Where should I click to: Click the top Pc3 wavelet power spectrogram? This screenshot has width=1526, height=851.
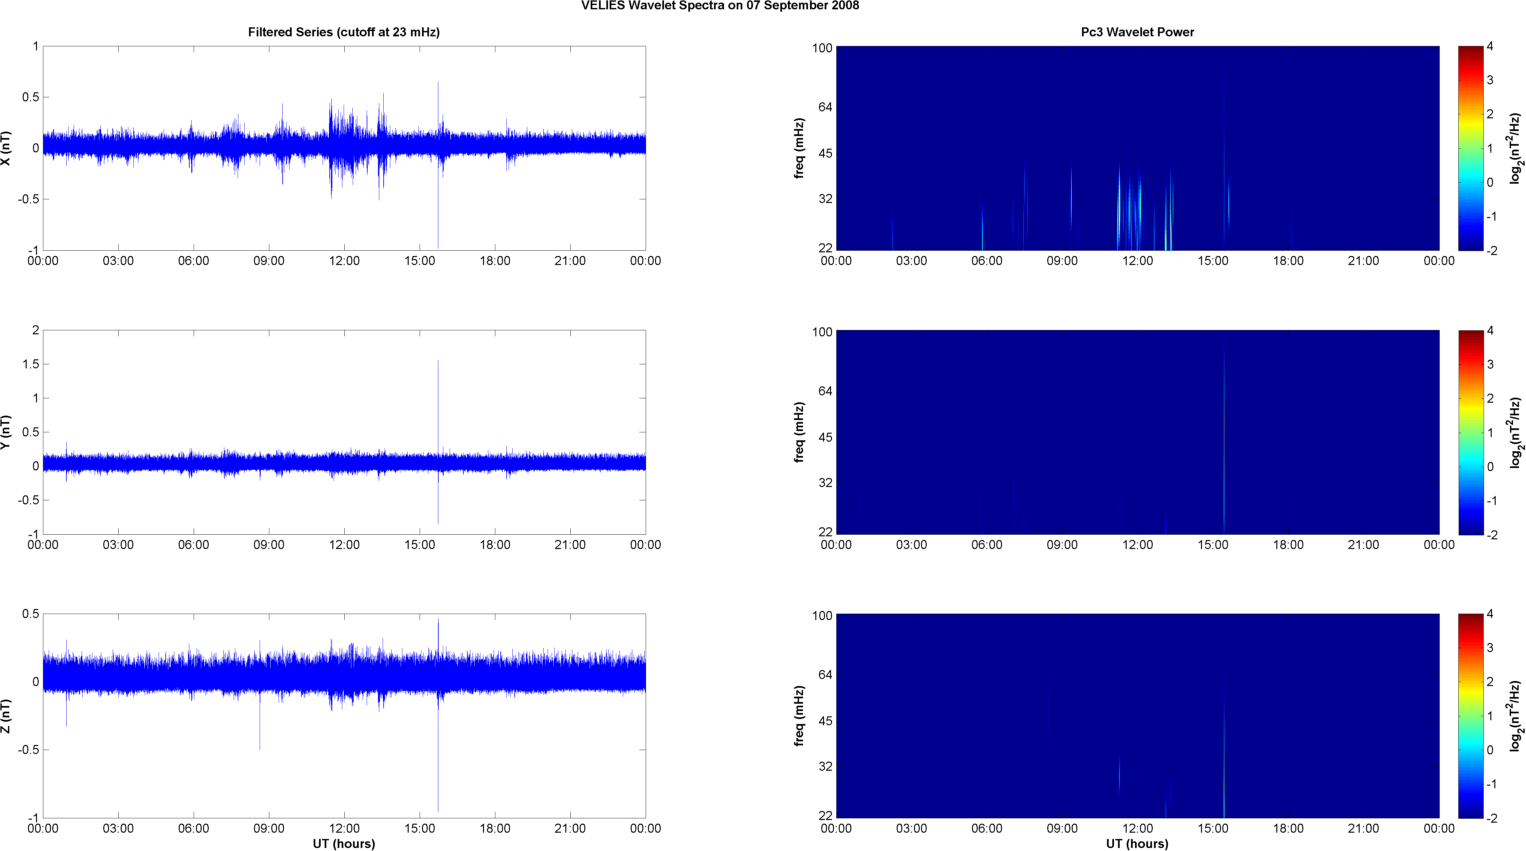(1137, 148)
